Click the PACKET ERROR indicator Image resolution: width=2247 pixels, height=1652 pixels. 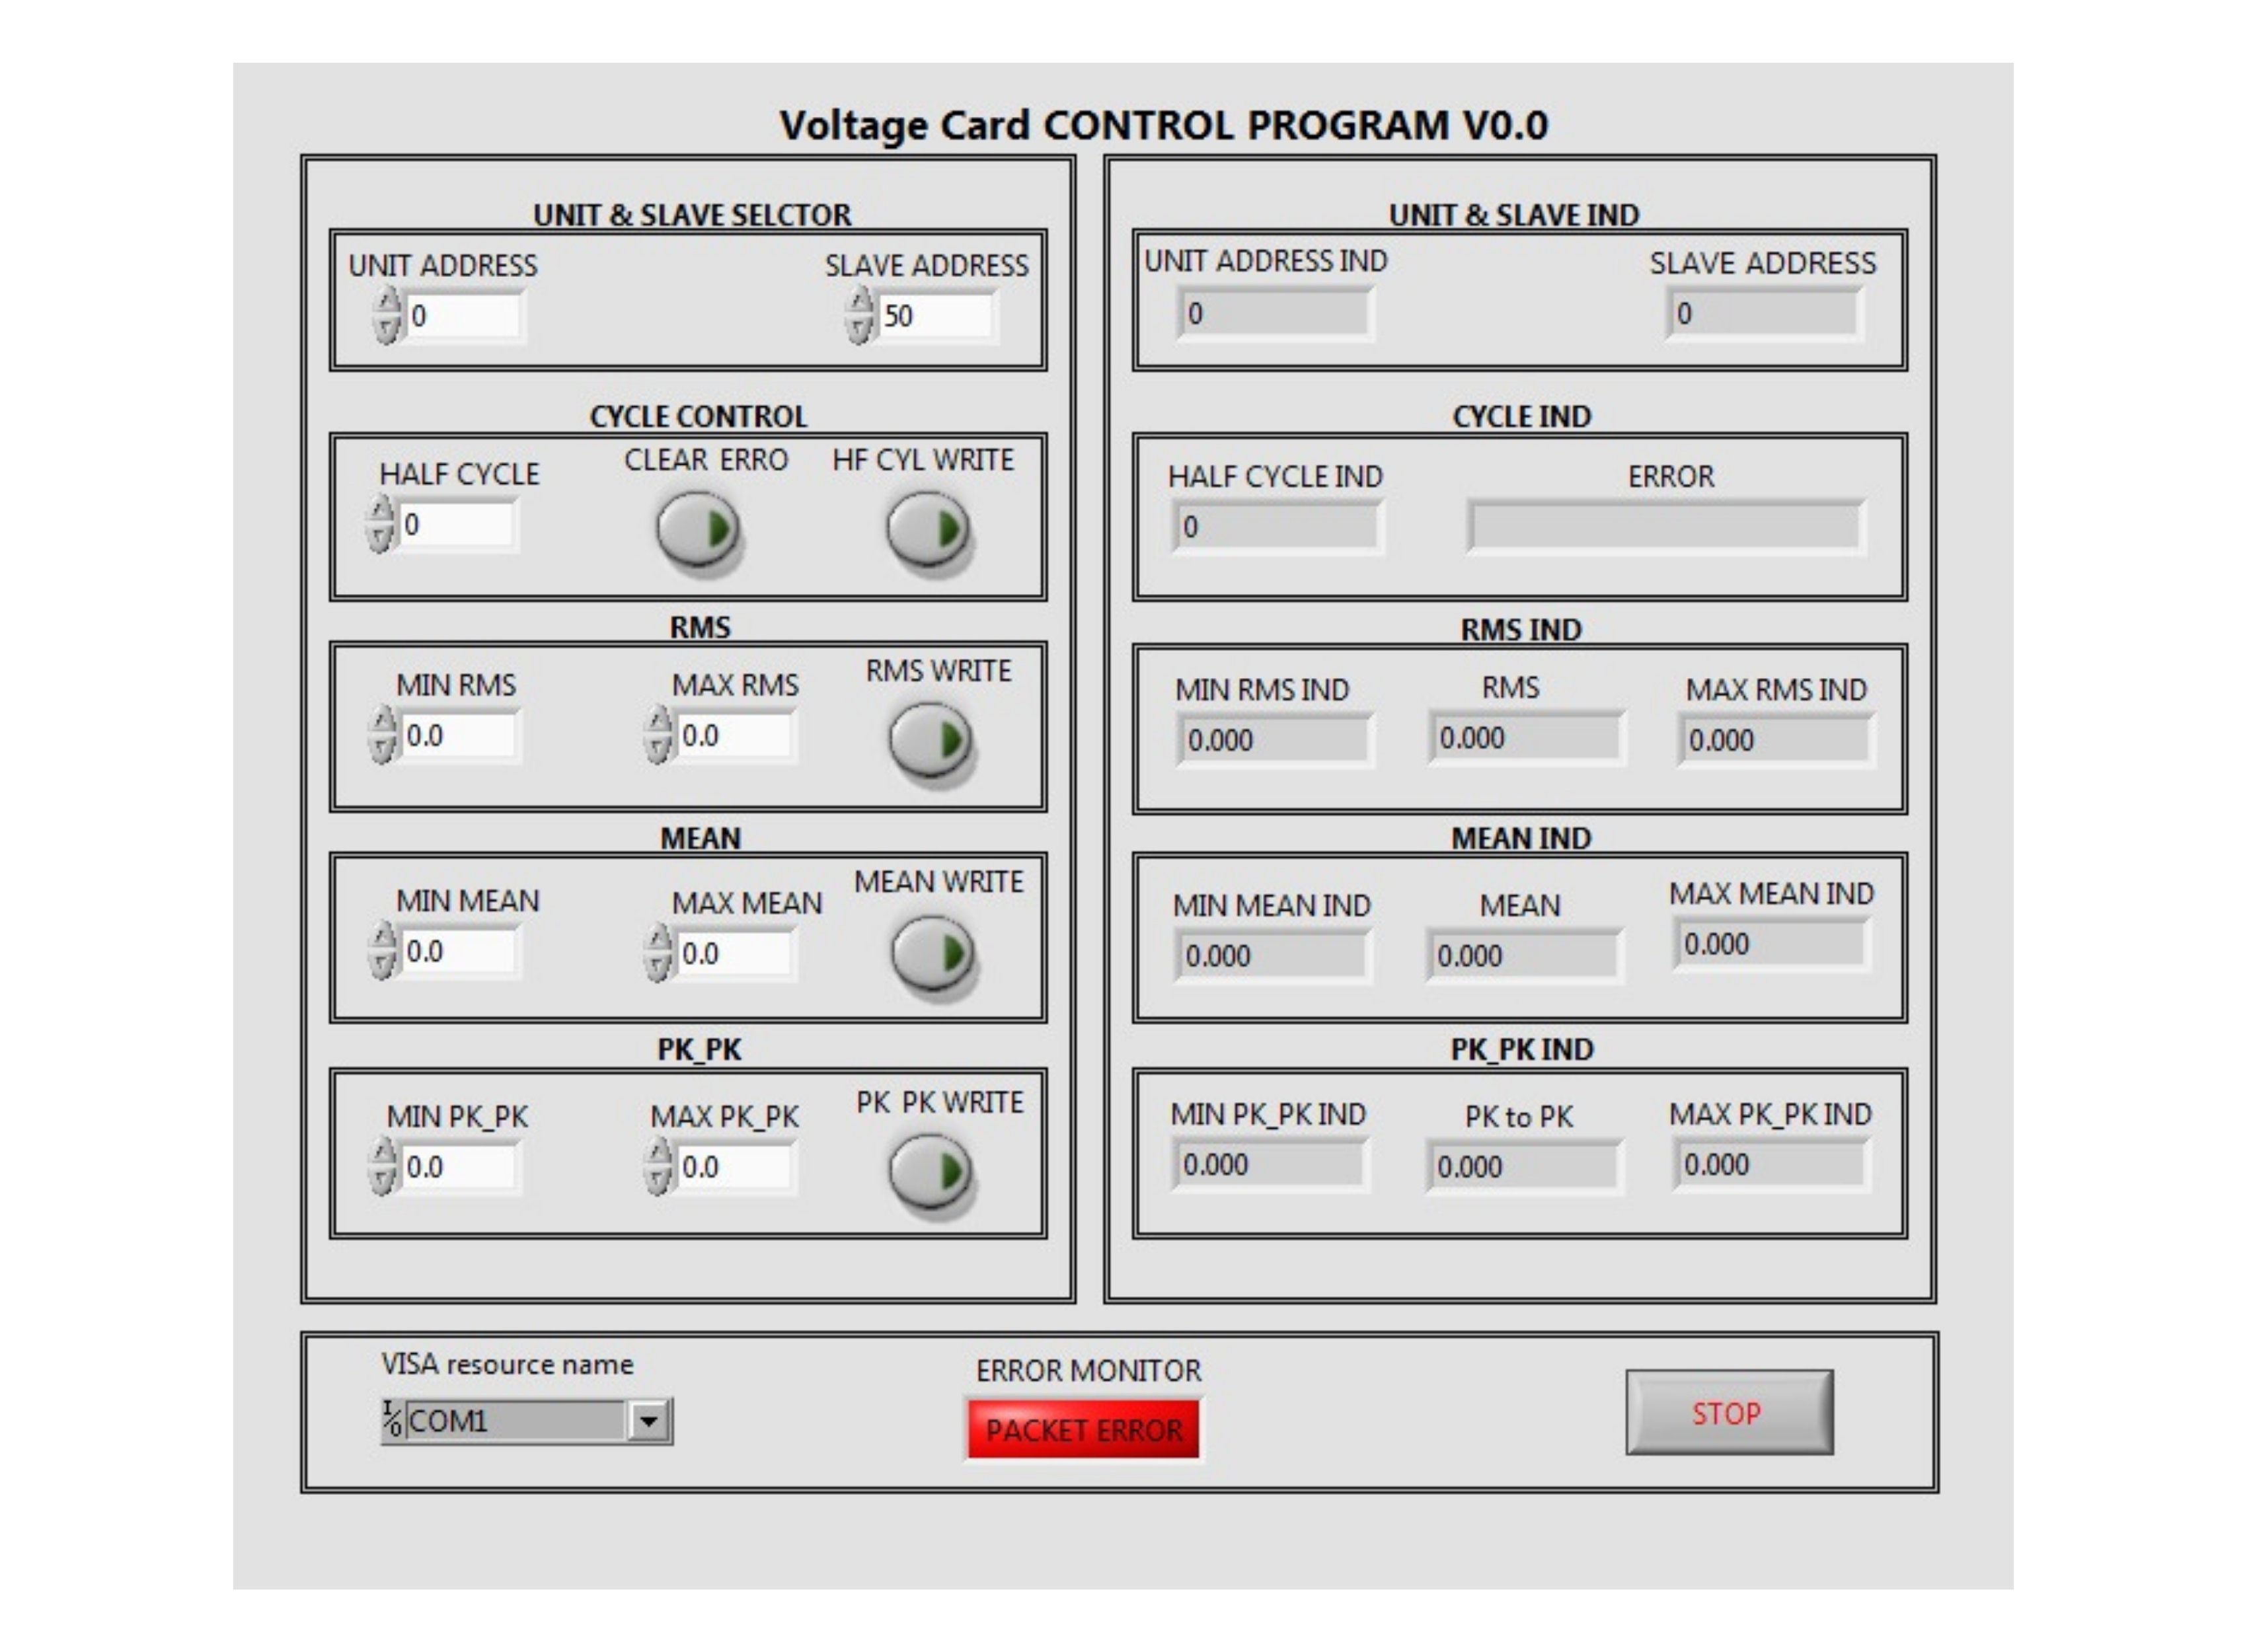(x=1083, y=1430)
